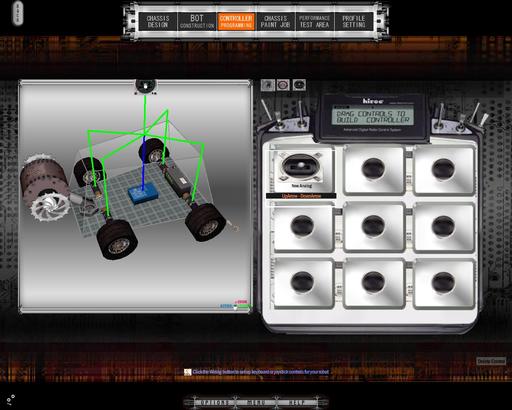512x410 pixels.
Task: Click the analog control's name label bar
Action: pyautogui.click(x=301, y=196)
